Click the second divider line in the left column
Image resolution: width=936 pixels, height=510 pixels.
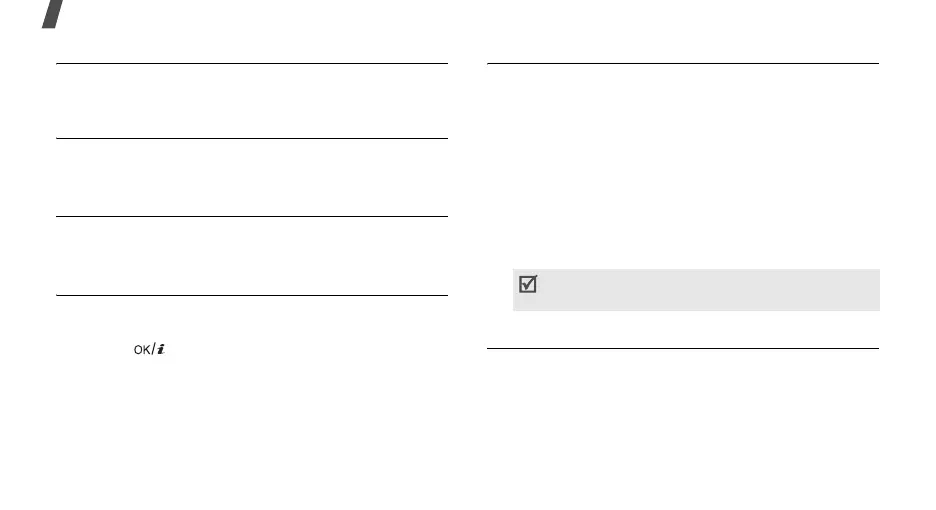coord(251,139)
